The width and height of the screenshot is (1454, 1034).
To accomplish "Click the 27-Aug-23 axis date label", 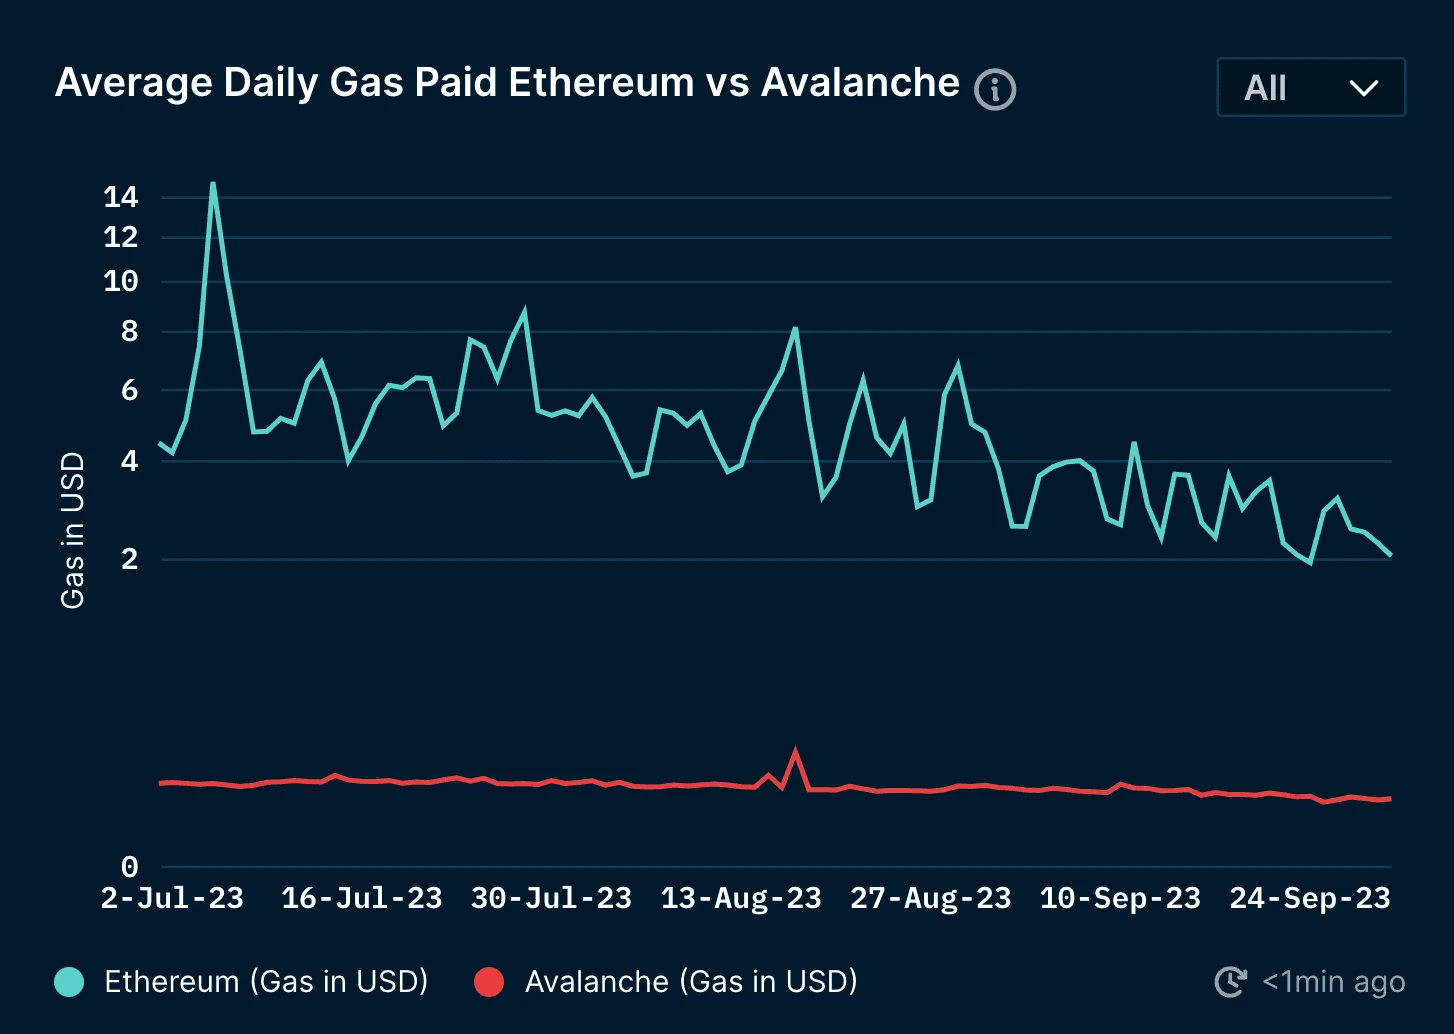I will [929, 897].
